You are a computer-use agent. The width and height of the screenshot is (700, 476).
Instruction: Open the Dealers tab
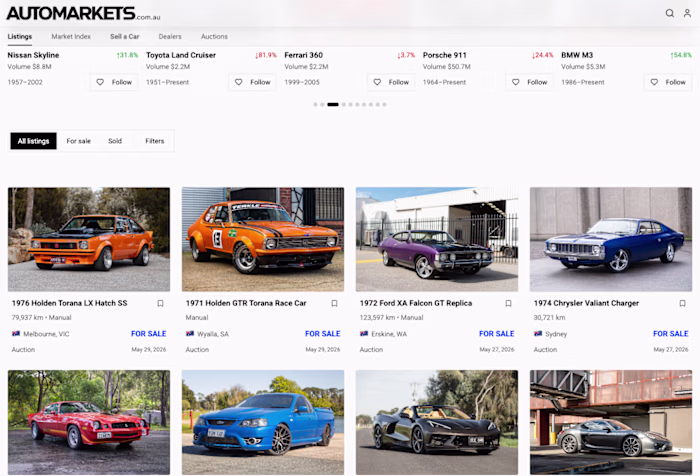coord(170,37)
